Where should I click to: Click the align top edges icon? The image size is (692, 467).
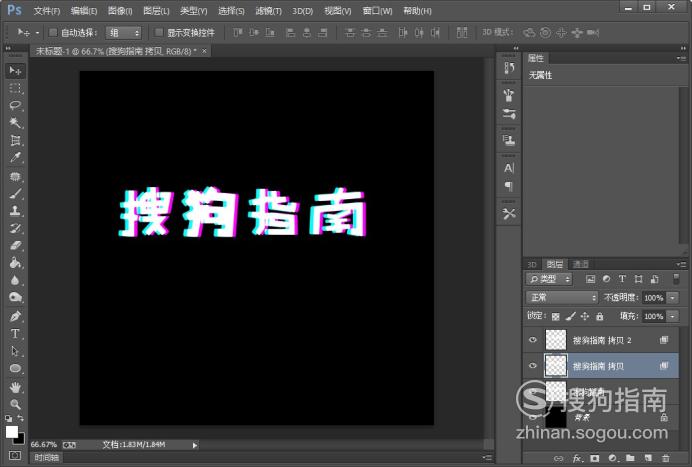(238, 33)
